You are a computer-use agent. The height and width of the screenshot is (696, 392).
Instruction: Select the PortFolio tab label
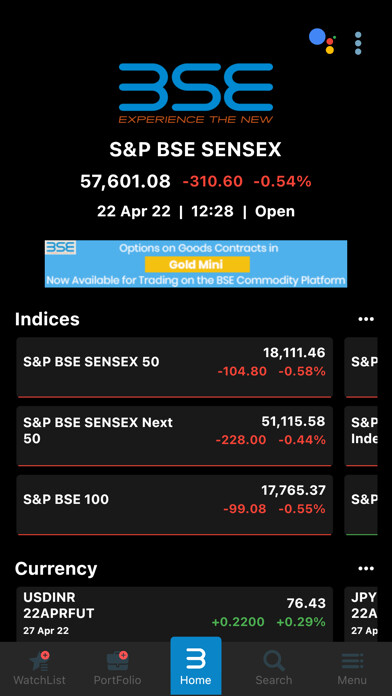click(118, 680)
